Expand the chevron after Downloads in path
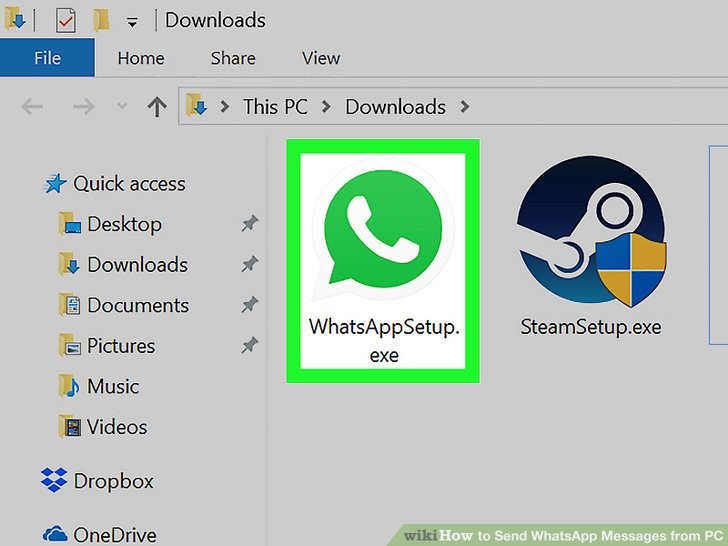 coord(464,107)
